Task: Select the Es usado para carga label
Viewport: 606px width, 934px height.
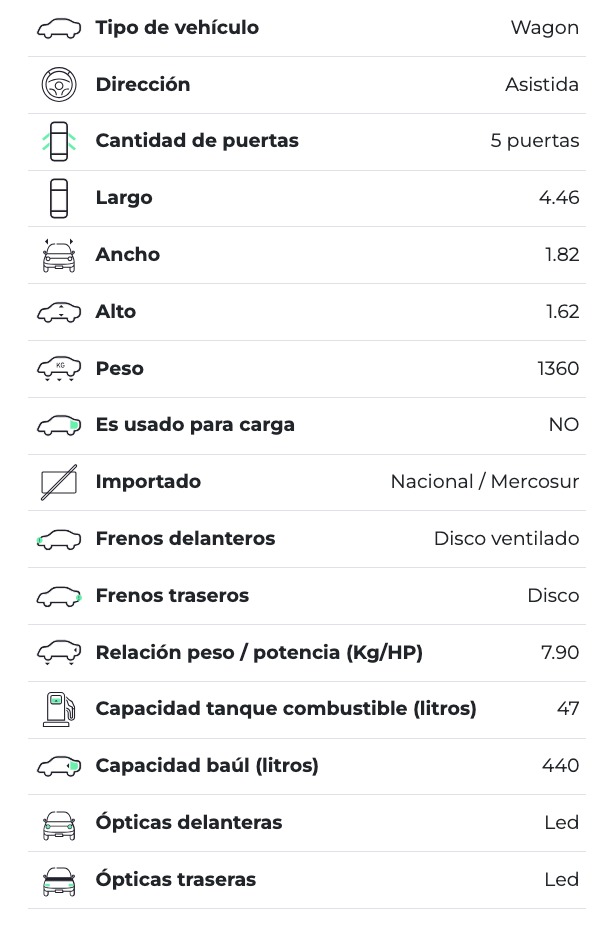Action: [195, 425]
